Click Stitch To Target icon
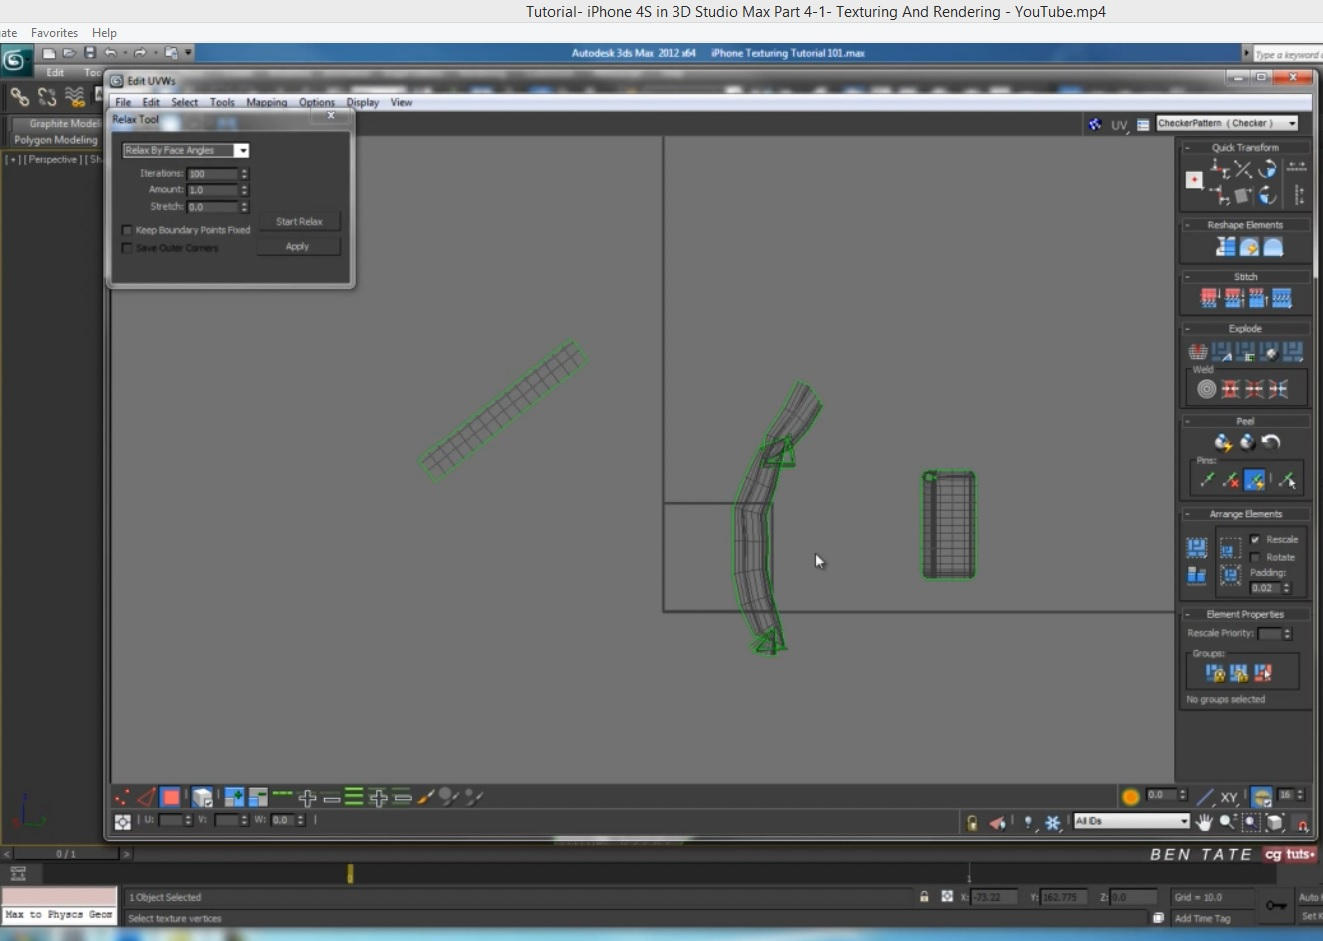This screenshot has height=941, width=1323. 1209,298
